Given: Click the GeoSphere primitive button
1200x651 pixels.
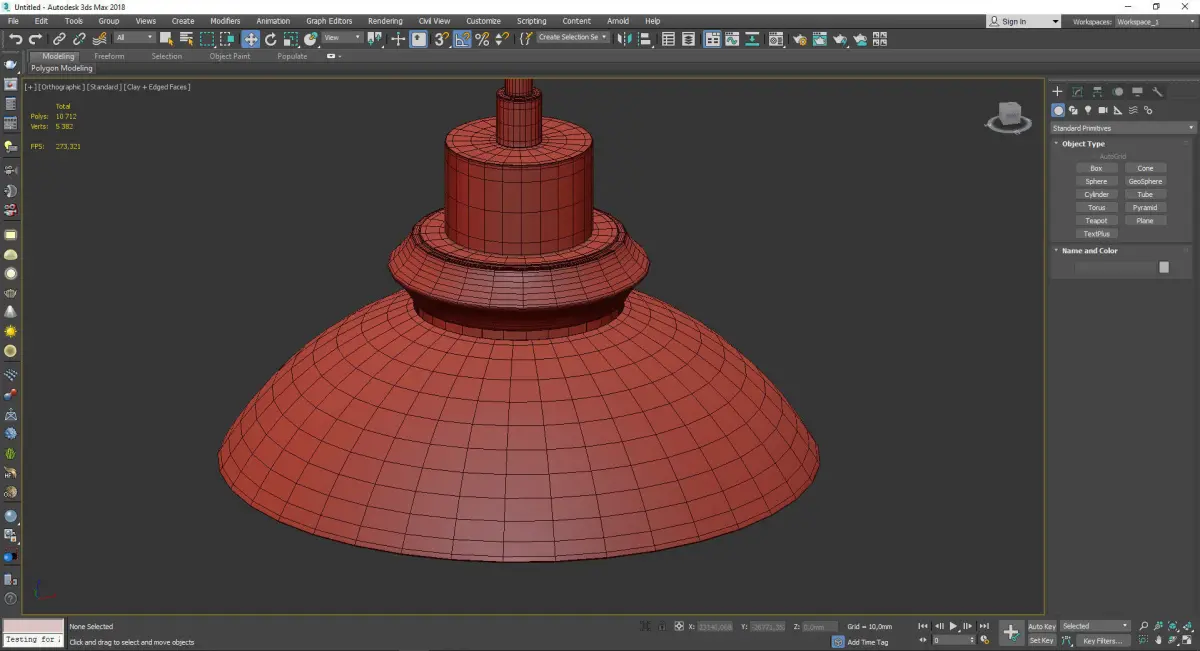Looking at the screenshot, I should 1145,181.
